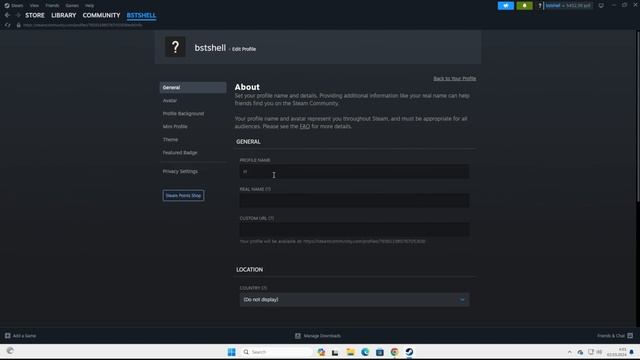The height and width of the screenshot is (360, 640).
Task: Click the bstshell profile name heading
Action: (210, 48)
